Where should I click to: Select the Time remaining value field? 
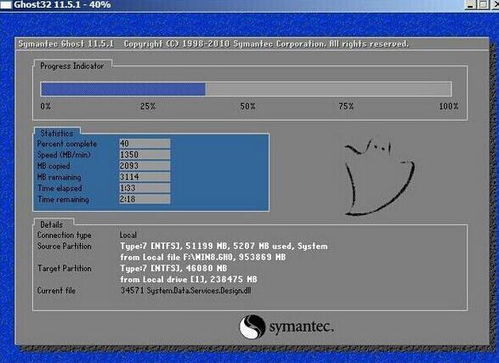tap(145, 199)
